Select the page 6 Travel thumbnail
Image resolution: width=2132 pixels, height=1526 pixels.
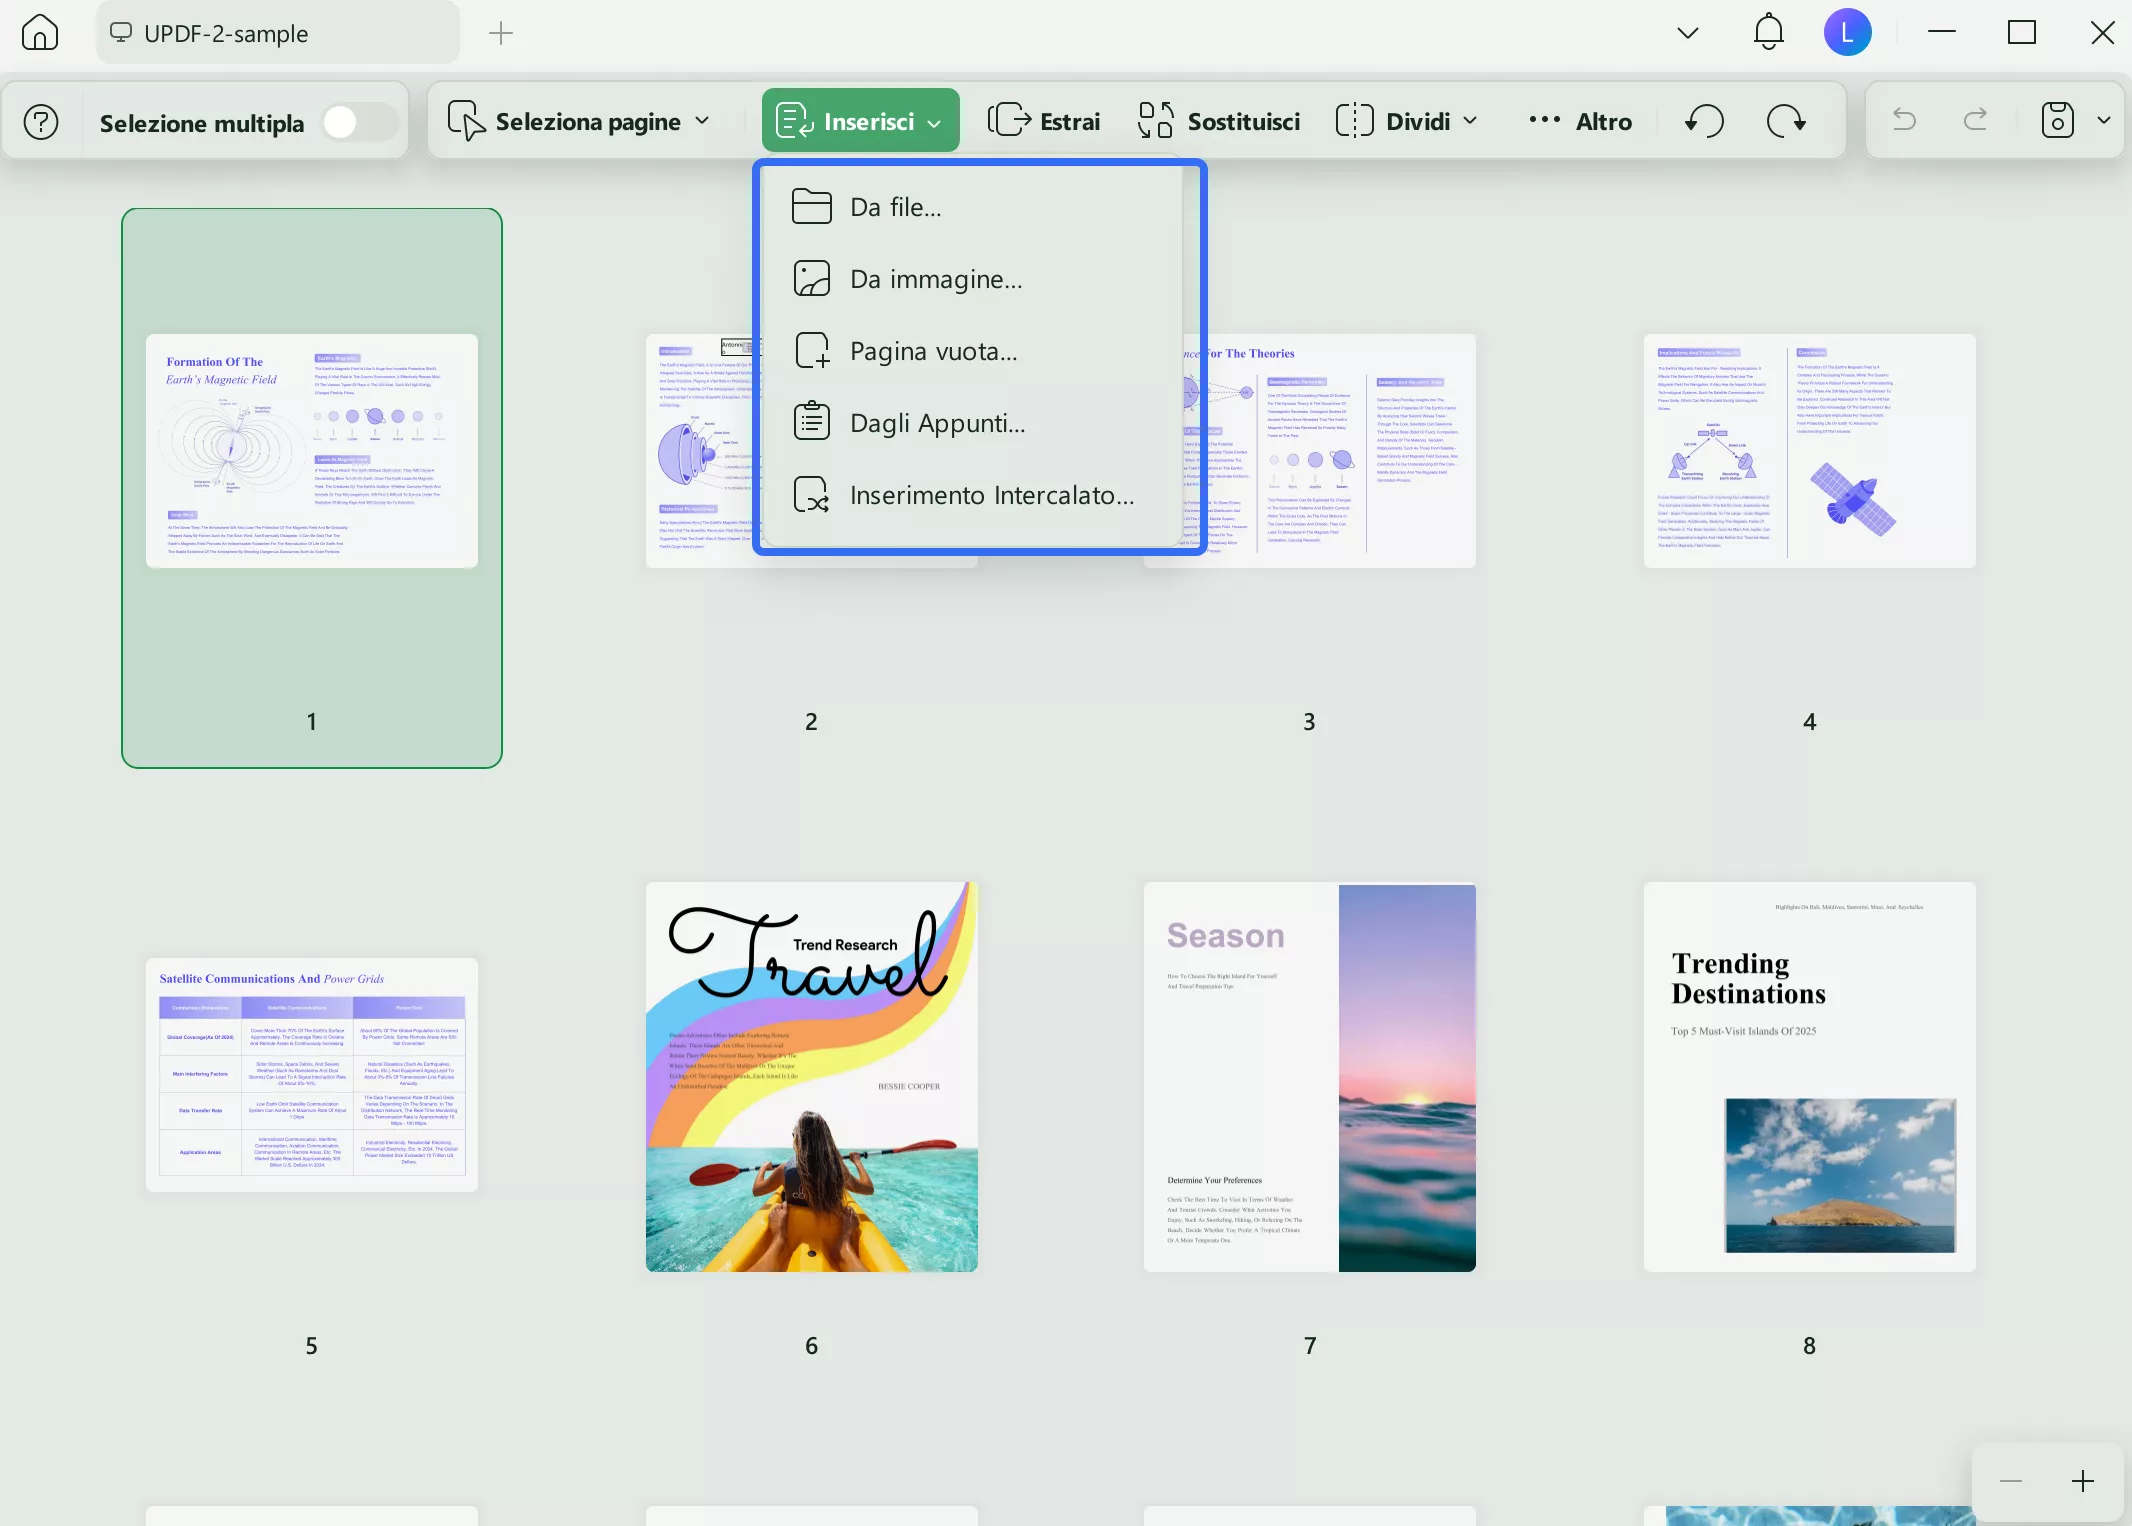click(811, 1076)
